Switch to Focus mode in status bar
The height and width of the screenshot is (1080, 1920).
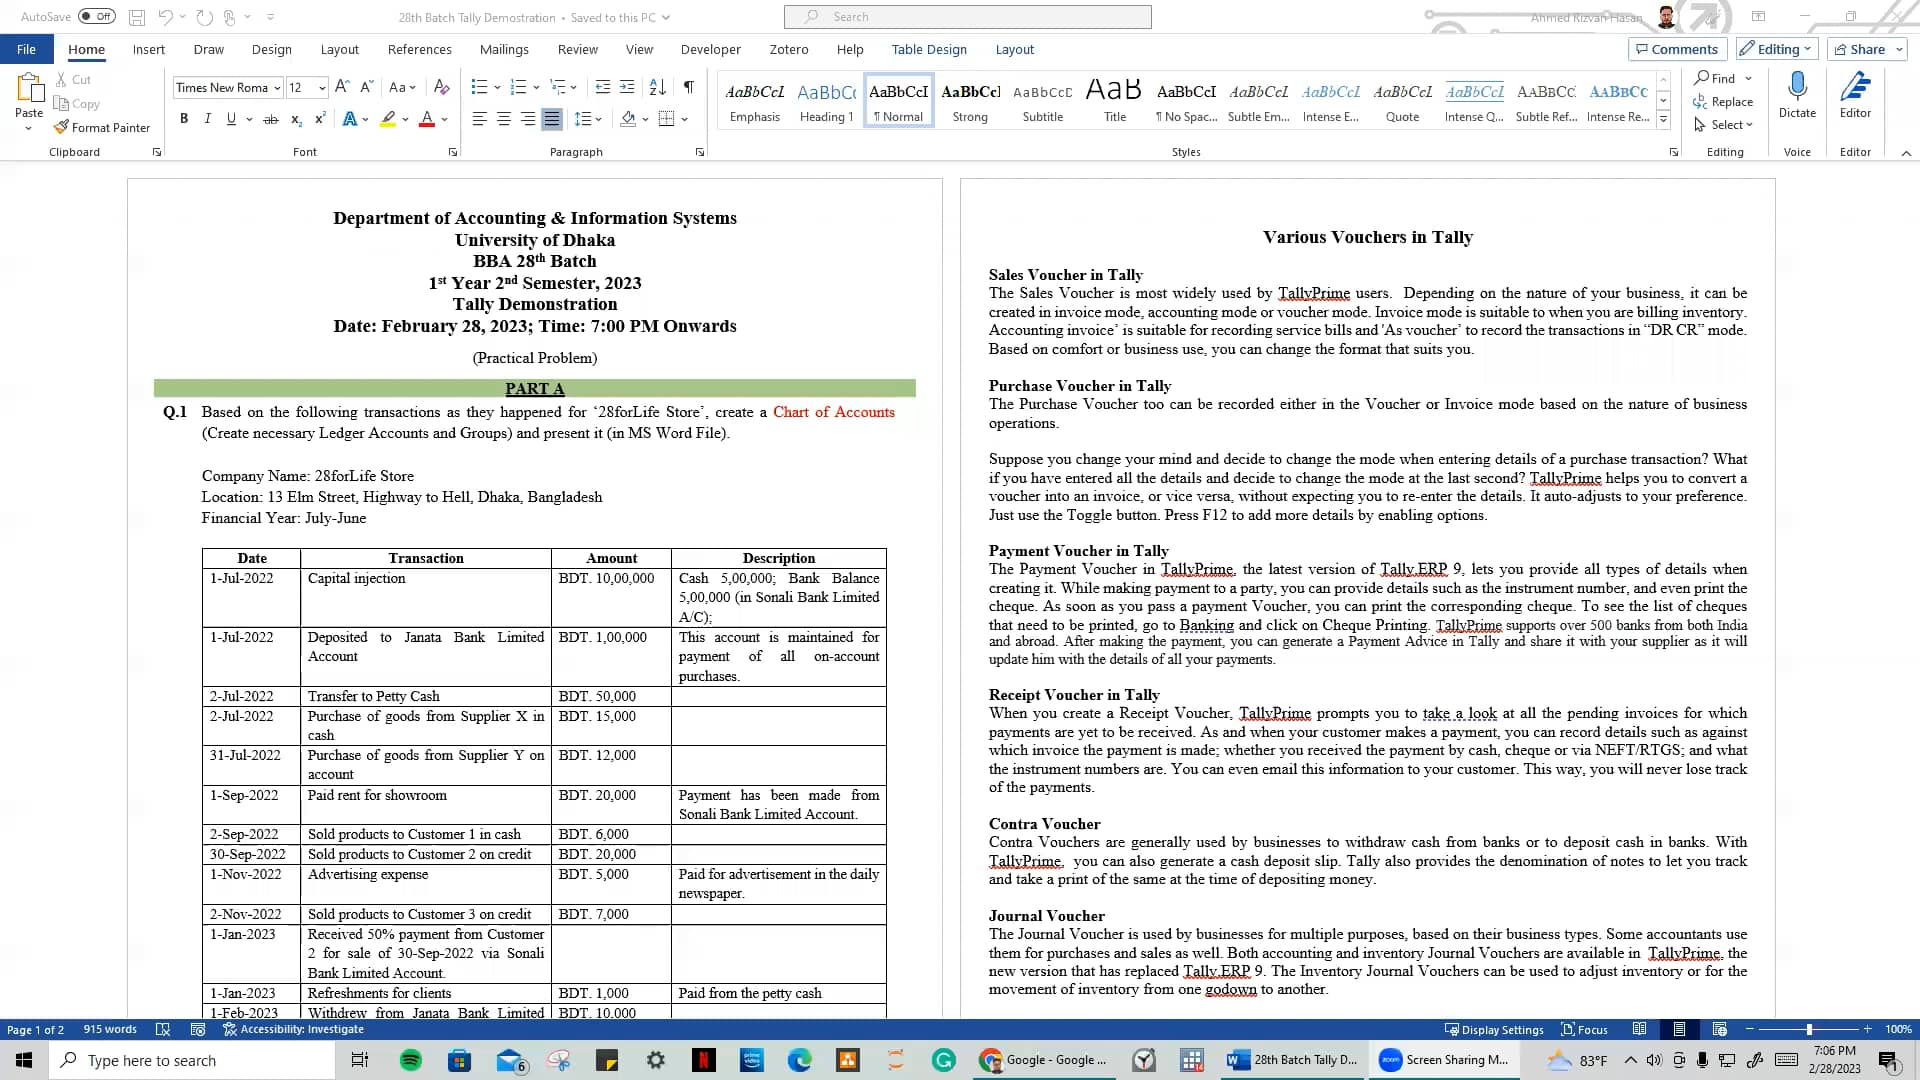coord(1584,1029)
